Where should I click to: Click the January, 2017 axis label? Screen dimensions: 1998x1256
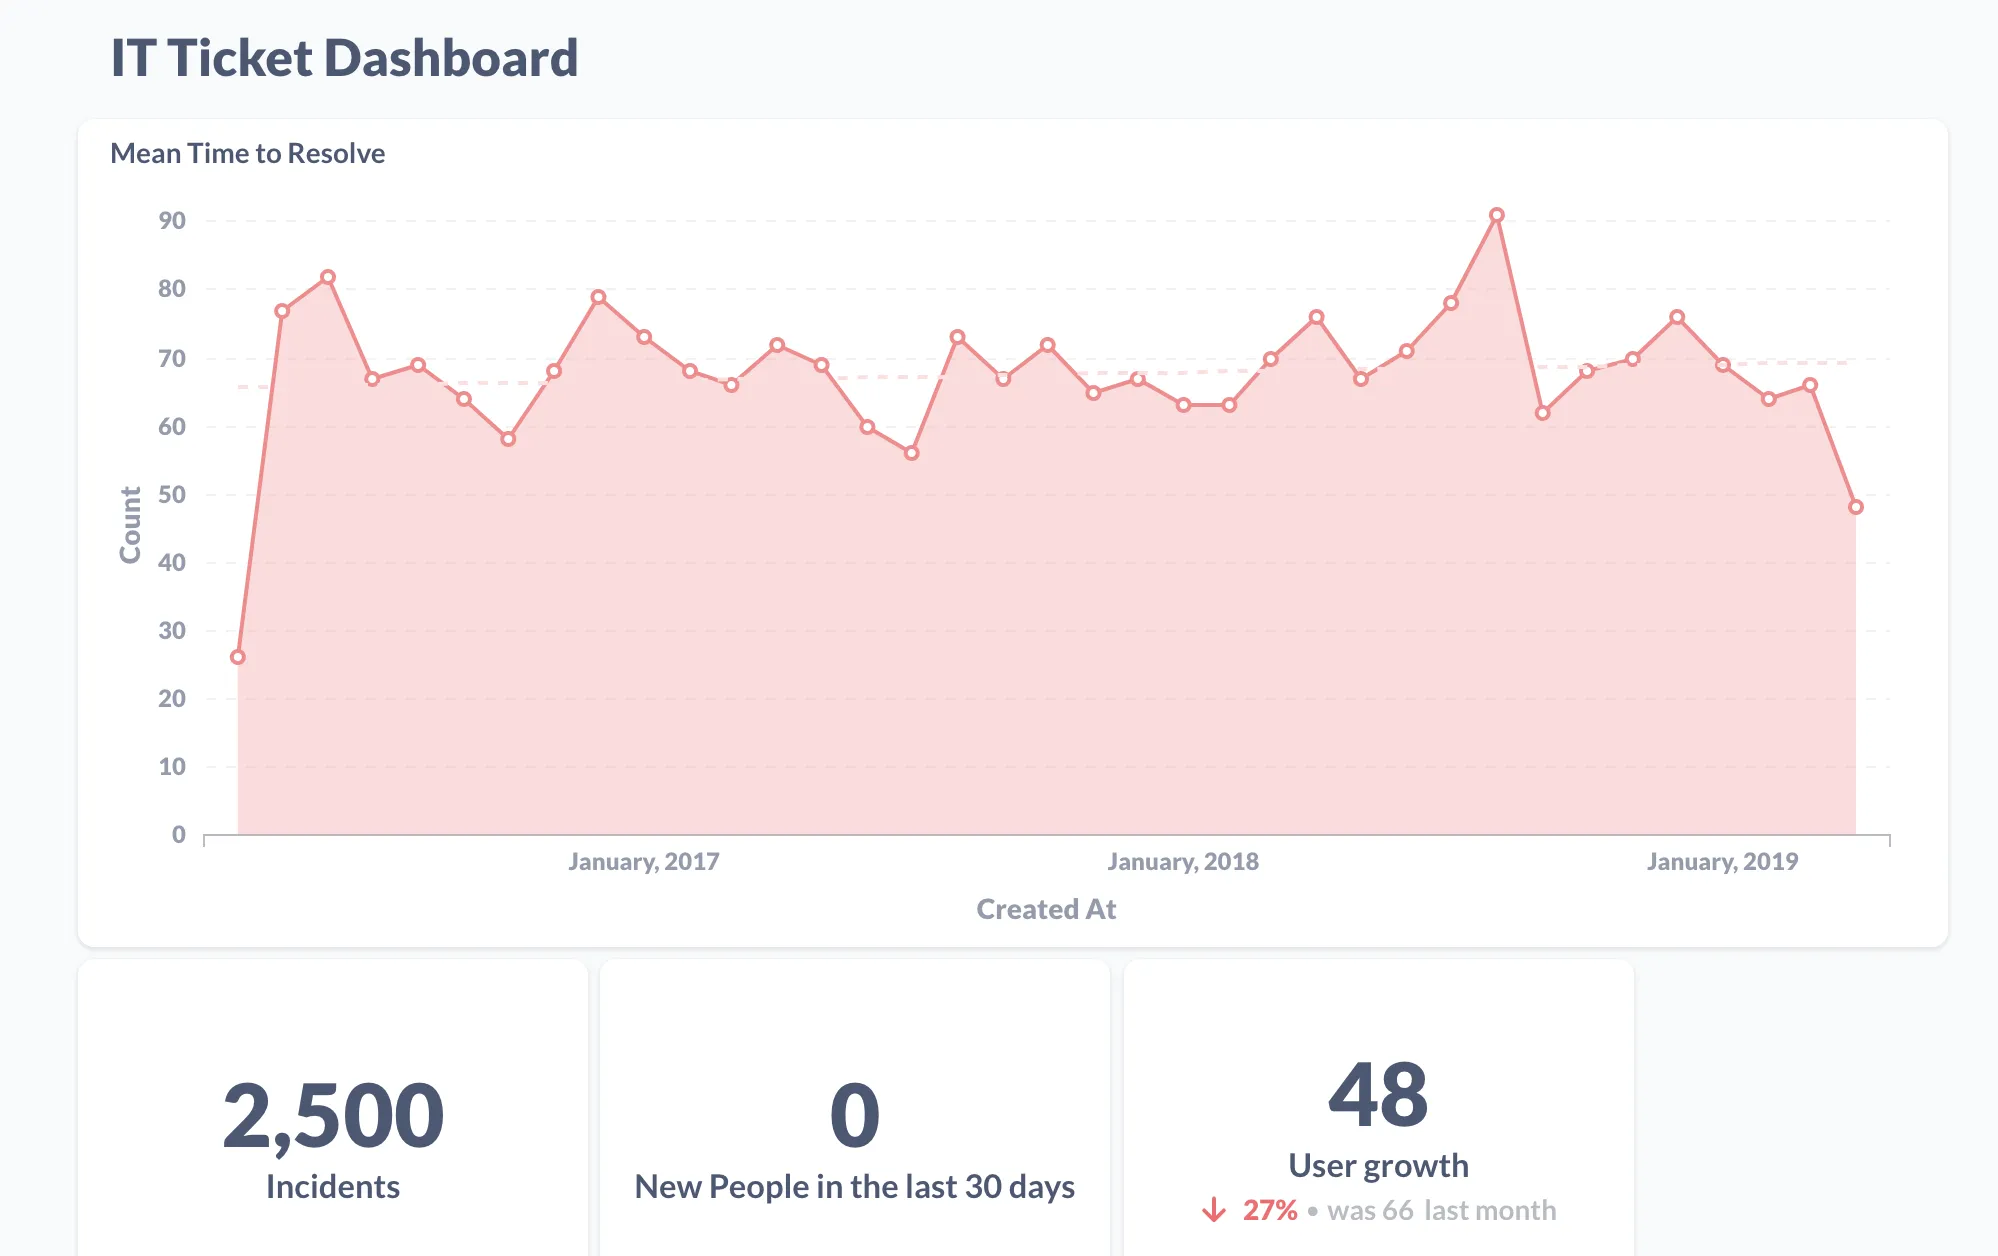643,861
